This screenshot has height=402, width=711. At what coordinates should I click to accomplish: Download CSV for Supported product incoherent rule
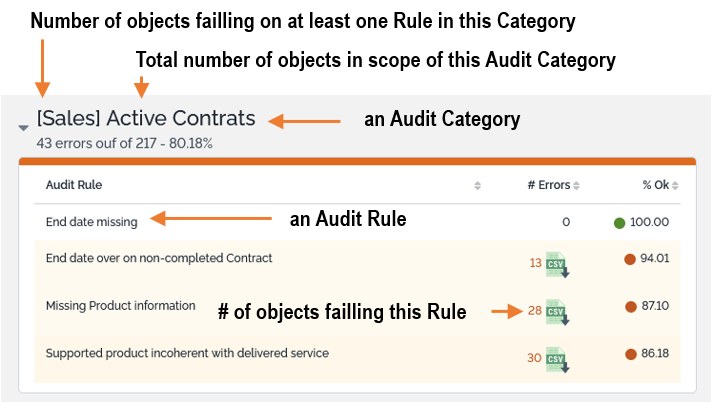(558, 358)
